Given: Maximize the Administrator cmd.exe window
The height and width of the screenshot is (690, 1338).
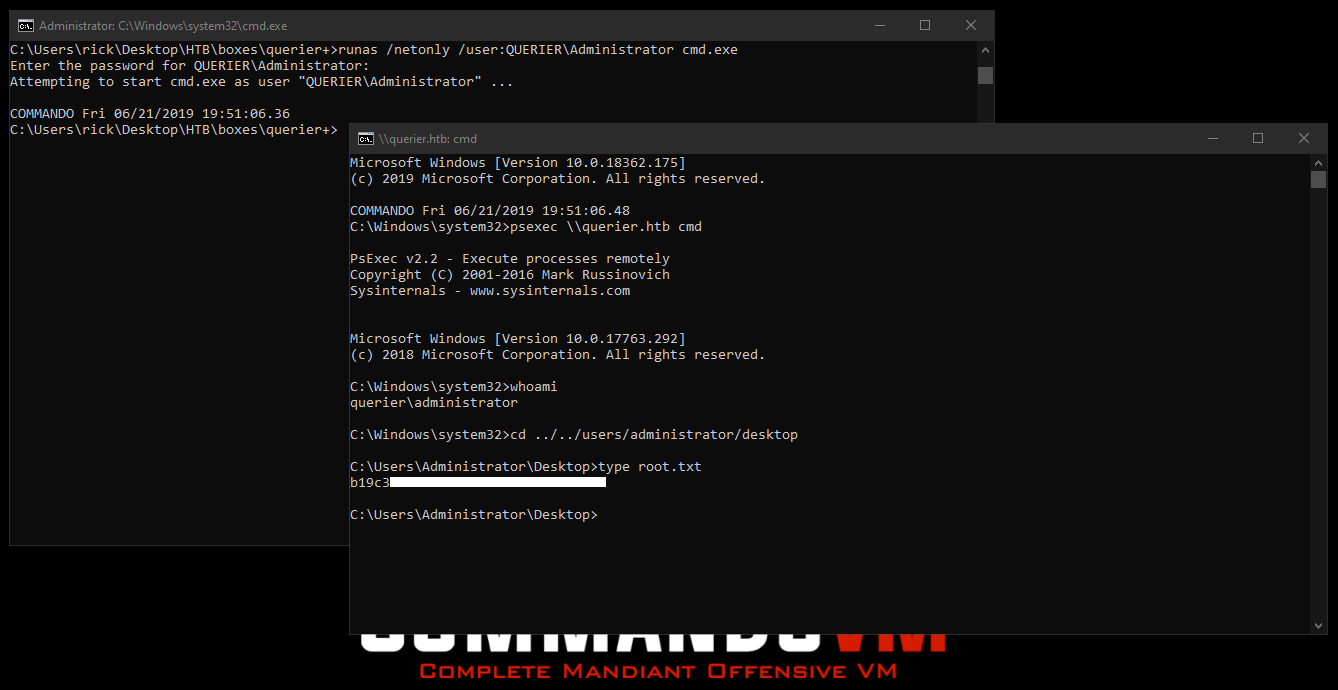Looking at the screenshot, I should (925, 26).
